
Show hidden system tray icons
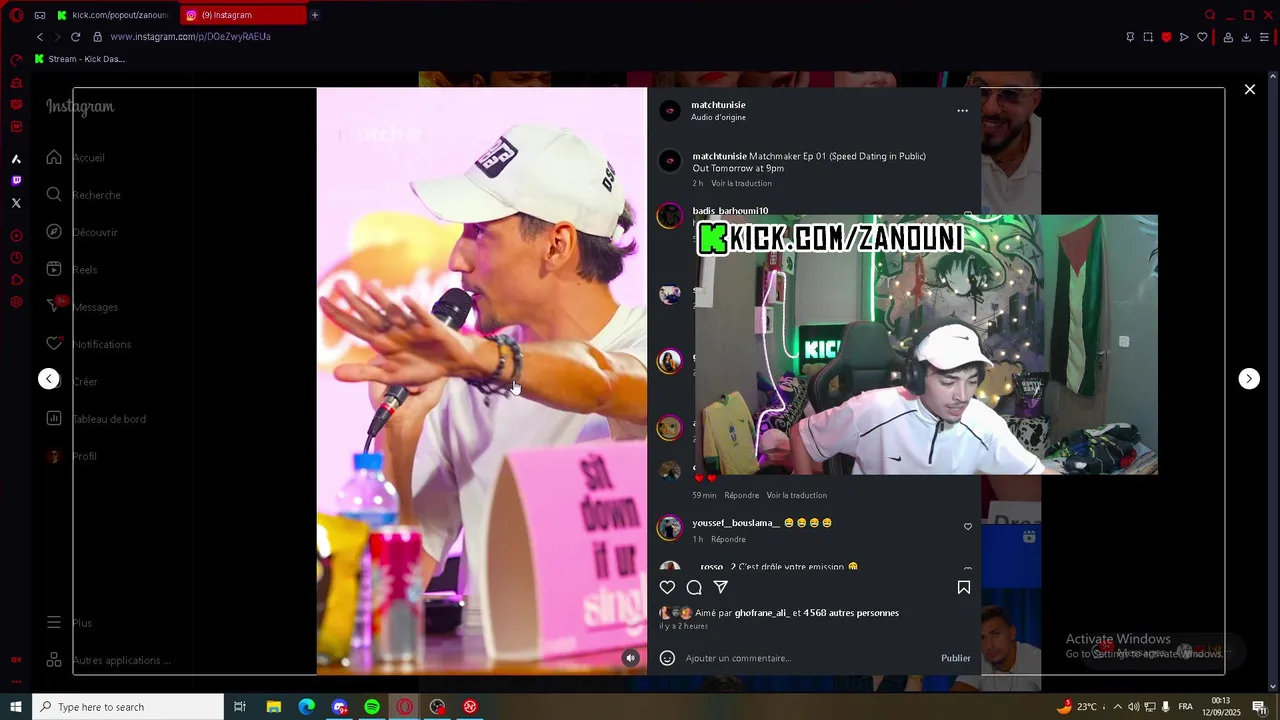tap(1117, 707)
